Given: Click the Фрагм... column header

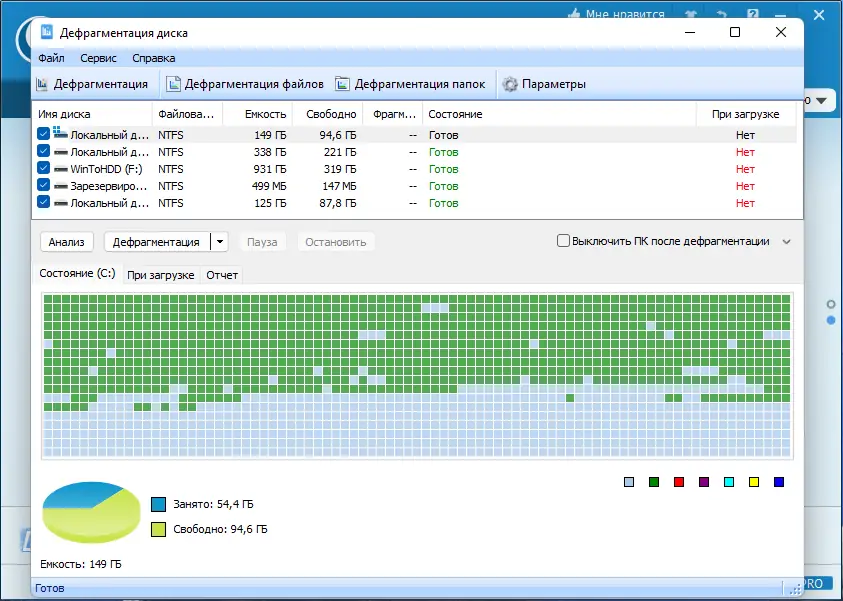Looking at the screenshot, I should [393, 114].
